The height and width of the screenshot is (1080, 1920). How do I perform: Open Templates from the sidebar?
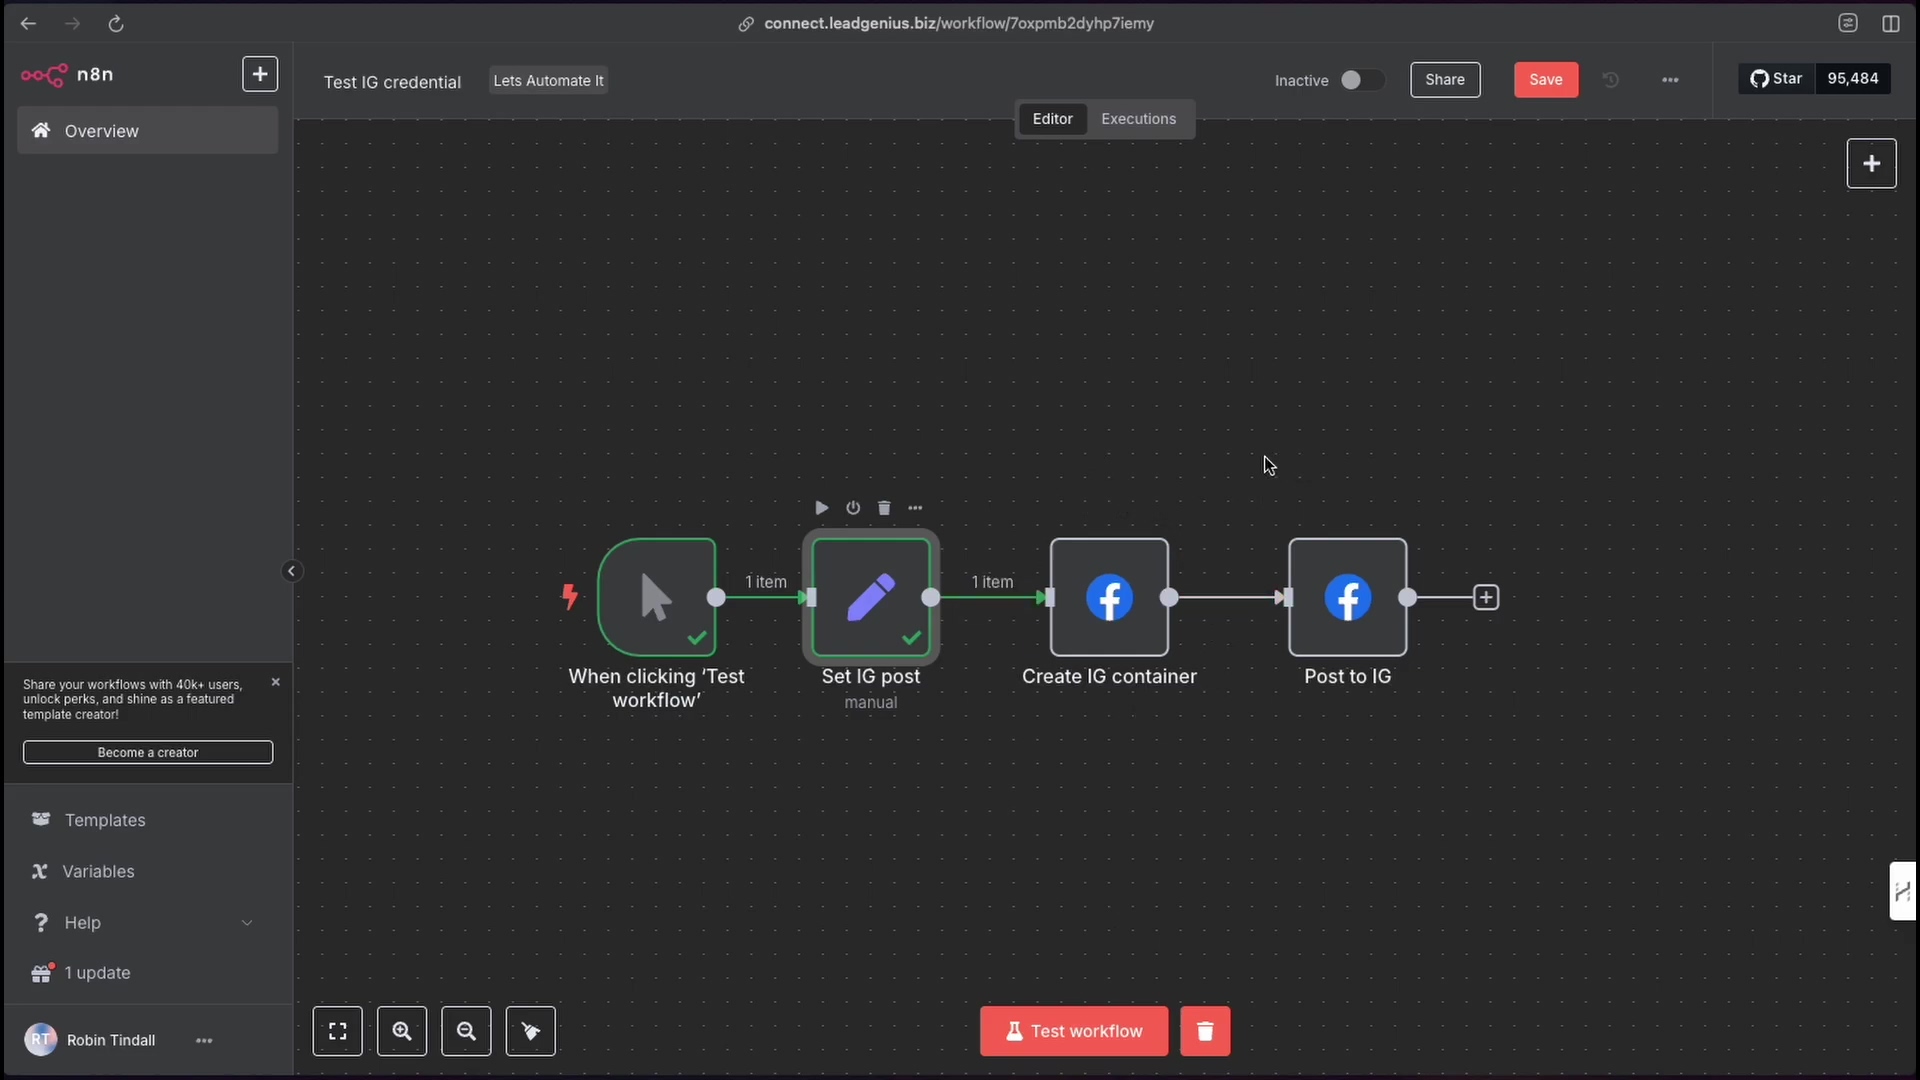point(105,820)
